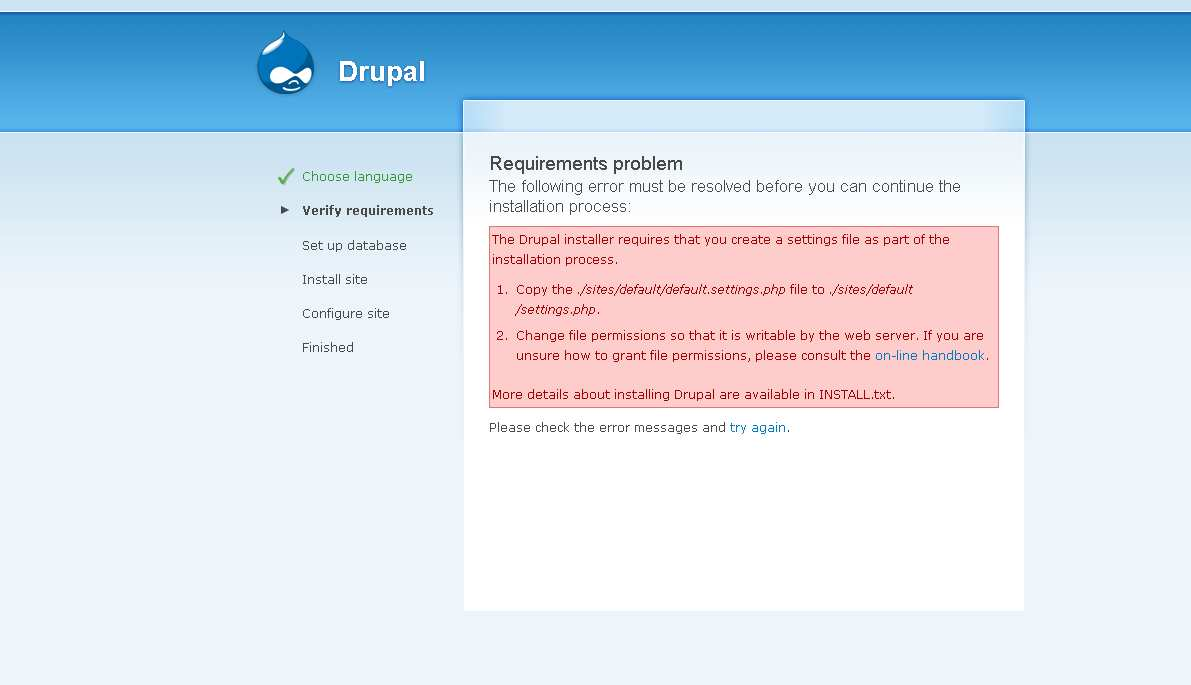The width and height of the screenshot is (1191, 685).
Task: Select the Set up database step
Action: (354, 245)
